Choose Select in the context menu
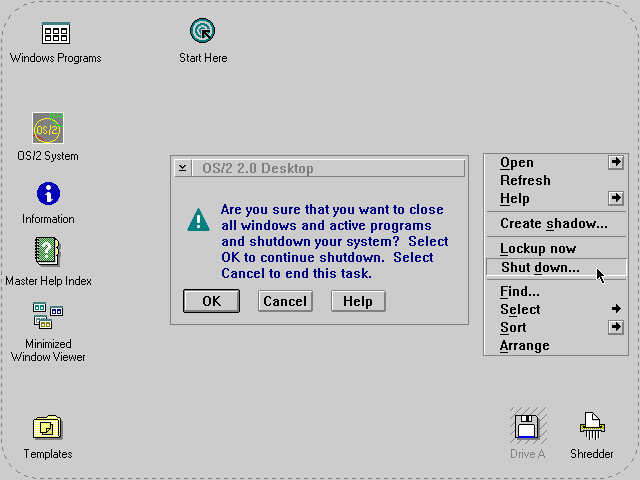The image size is (640, 480). (556, 309)
